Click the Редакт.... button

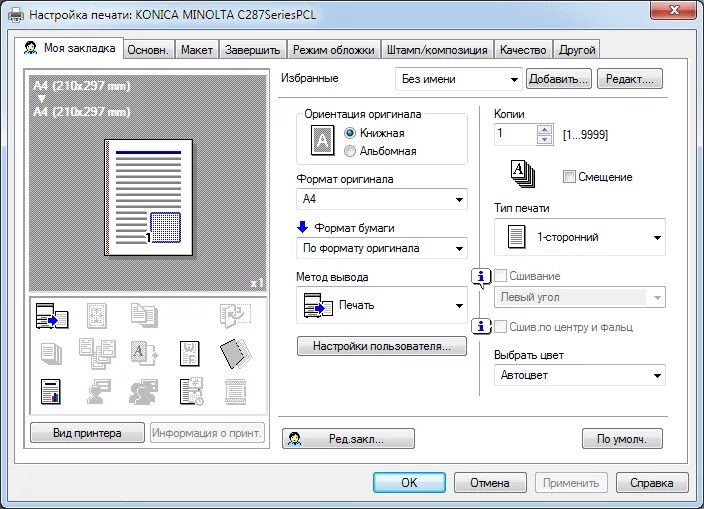(x=629, y=79)
